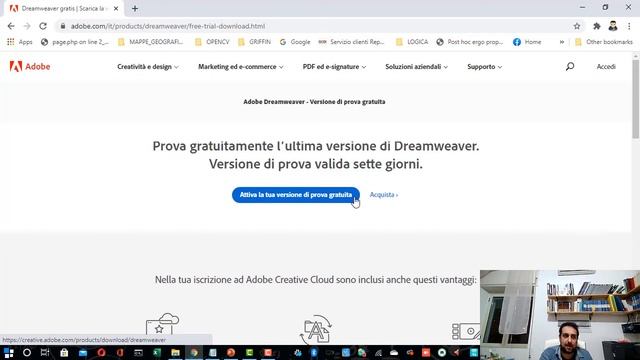Show hidden bookmarks with double chevron

pos(562,42)
